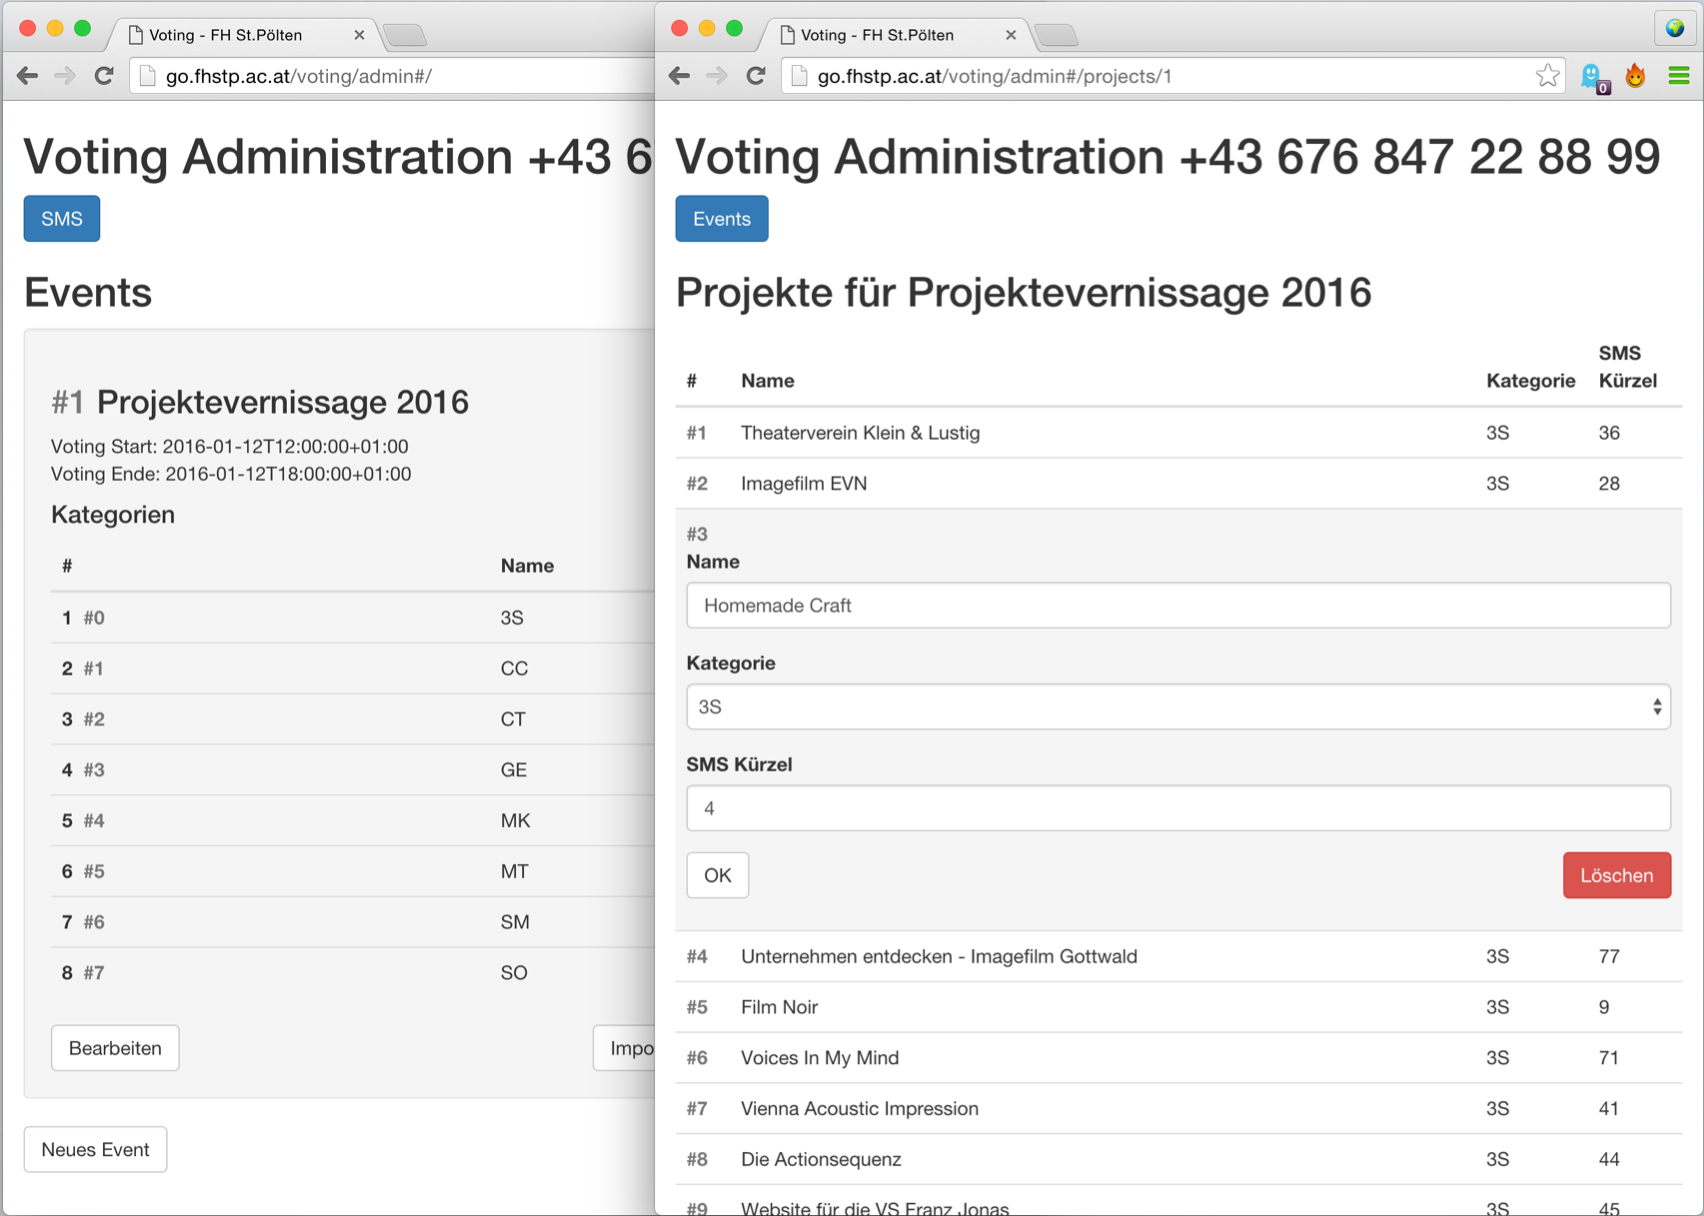Click the SMS Kürzel input field
This screenshot has width=1704, height=1216.
click(x=1178, y=808)
